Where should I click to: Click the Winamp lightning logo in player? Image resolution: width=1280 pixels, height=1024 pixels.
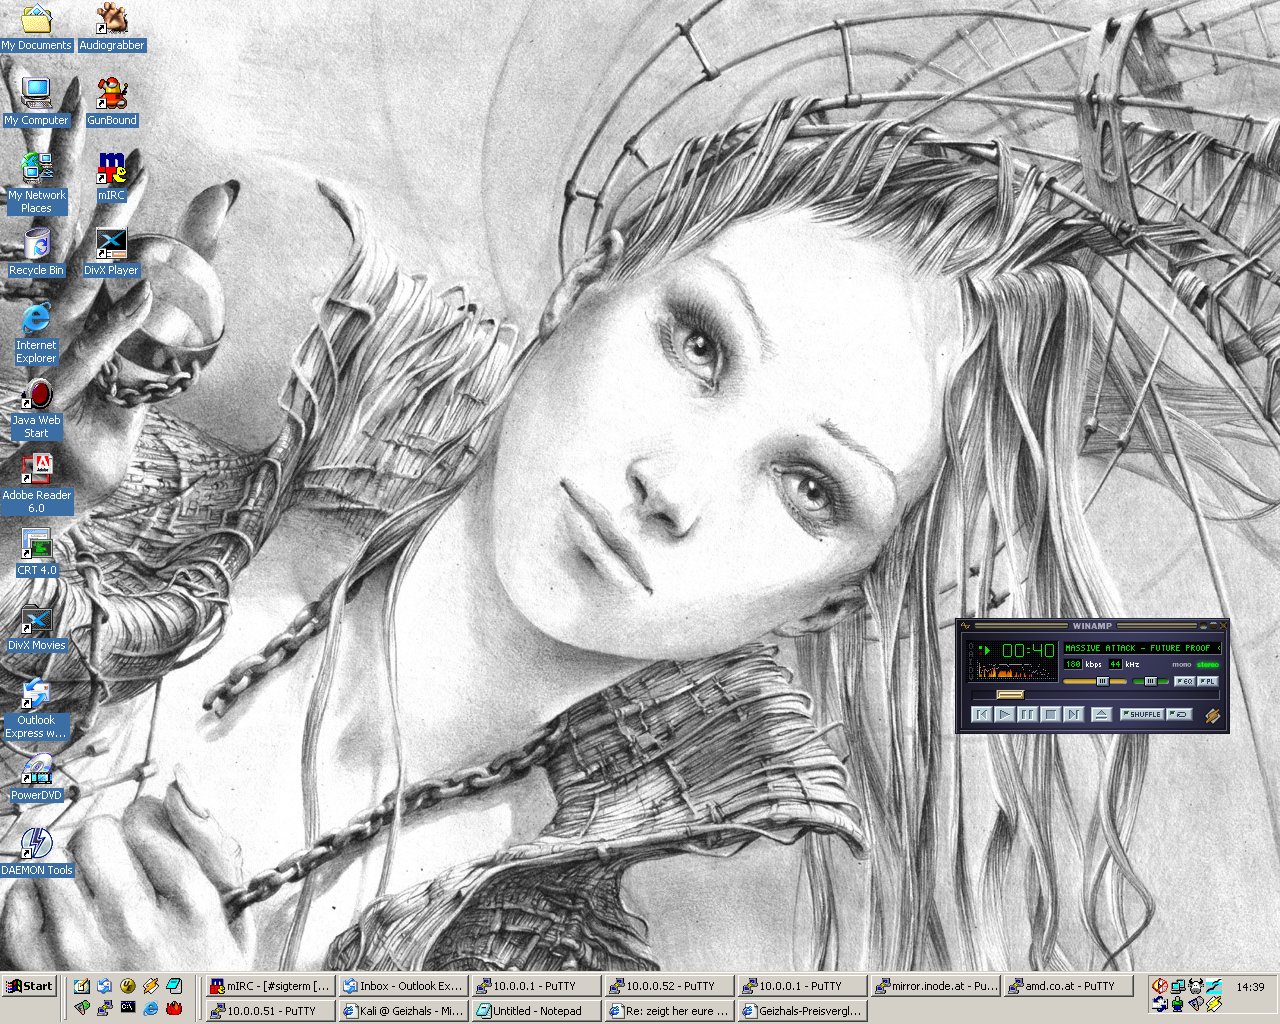click(1213, 716)
